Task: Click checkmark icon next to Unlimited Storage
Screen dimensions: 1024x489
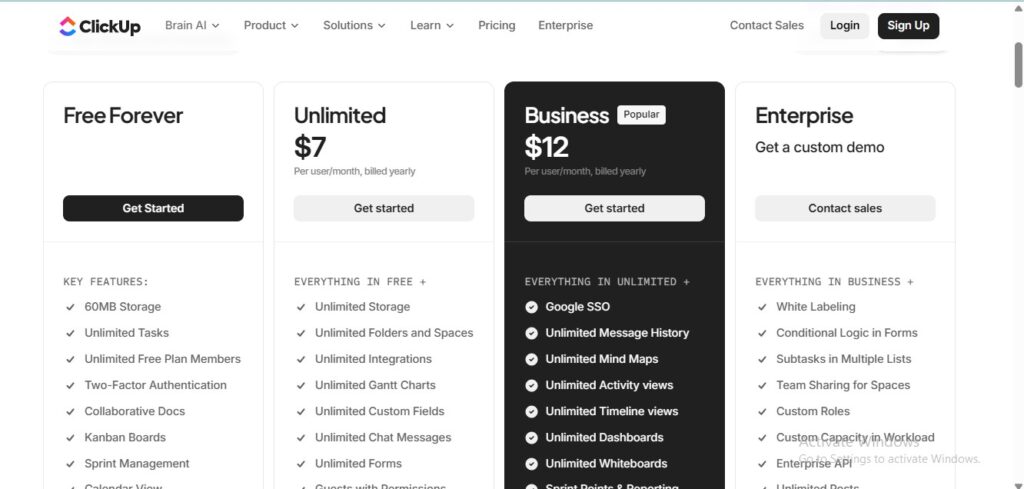Action: [301, 307]
